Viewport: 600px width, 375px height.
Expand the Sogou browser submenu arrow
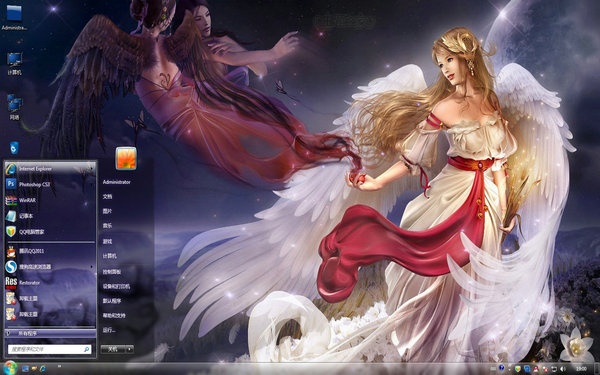91,267
